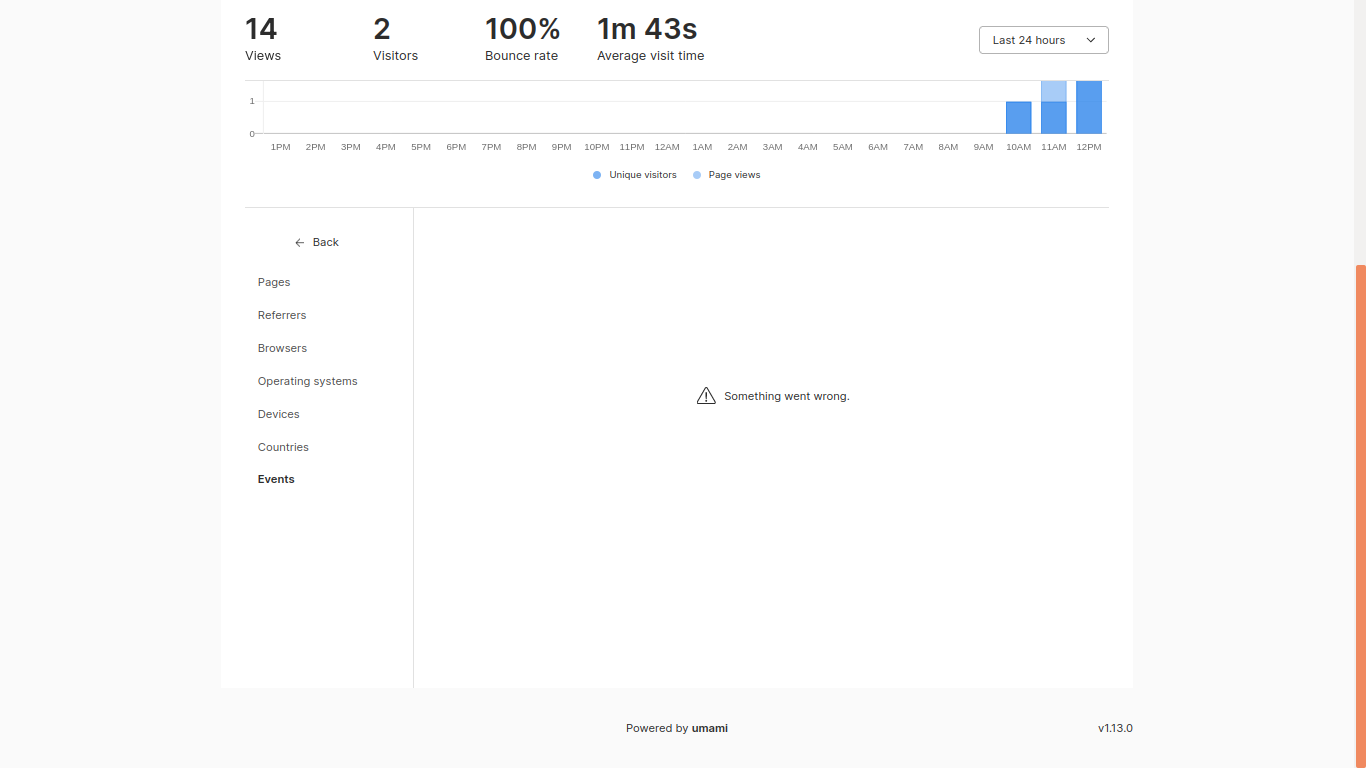Open the umami link in the footer
The width and height of the screenshot is (1366, 768).
(709, 728)
